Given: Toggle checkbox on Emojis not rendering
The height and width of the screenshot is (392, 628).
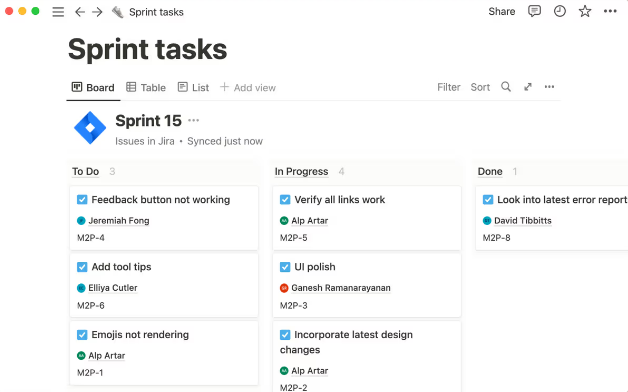Looking at the screenshot, I should [x=82, y=334].
